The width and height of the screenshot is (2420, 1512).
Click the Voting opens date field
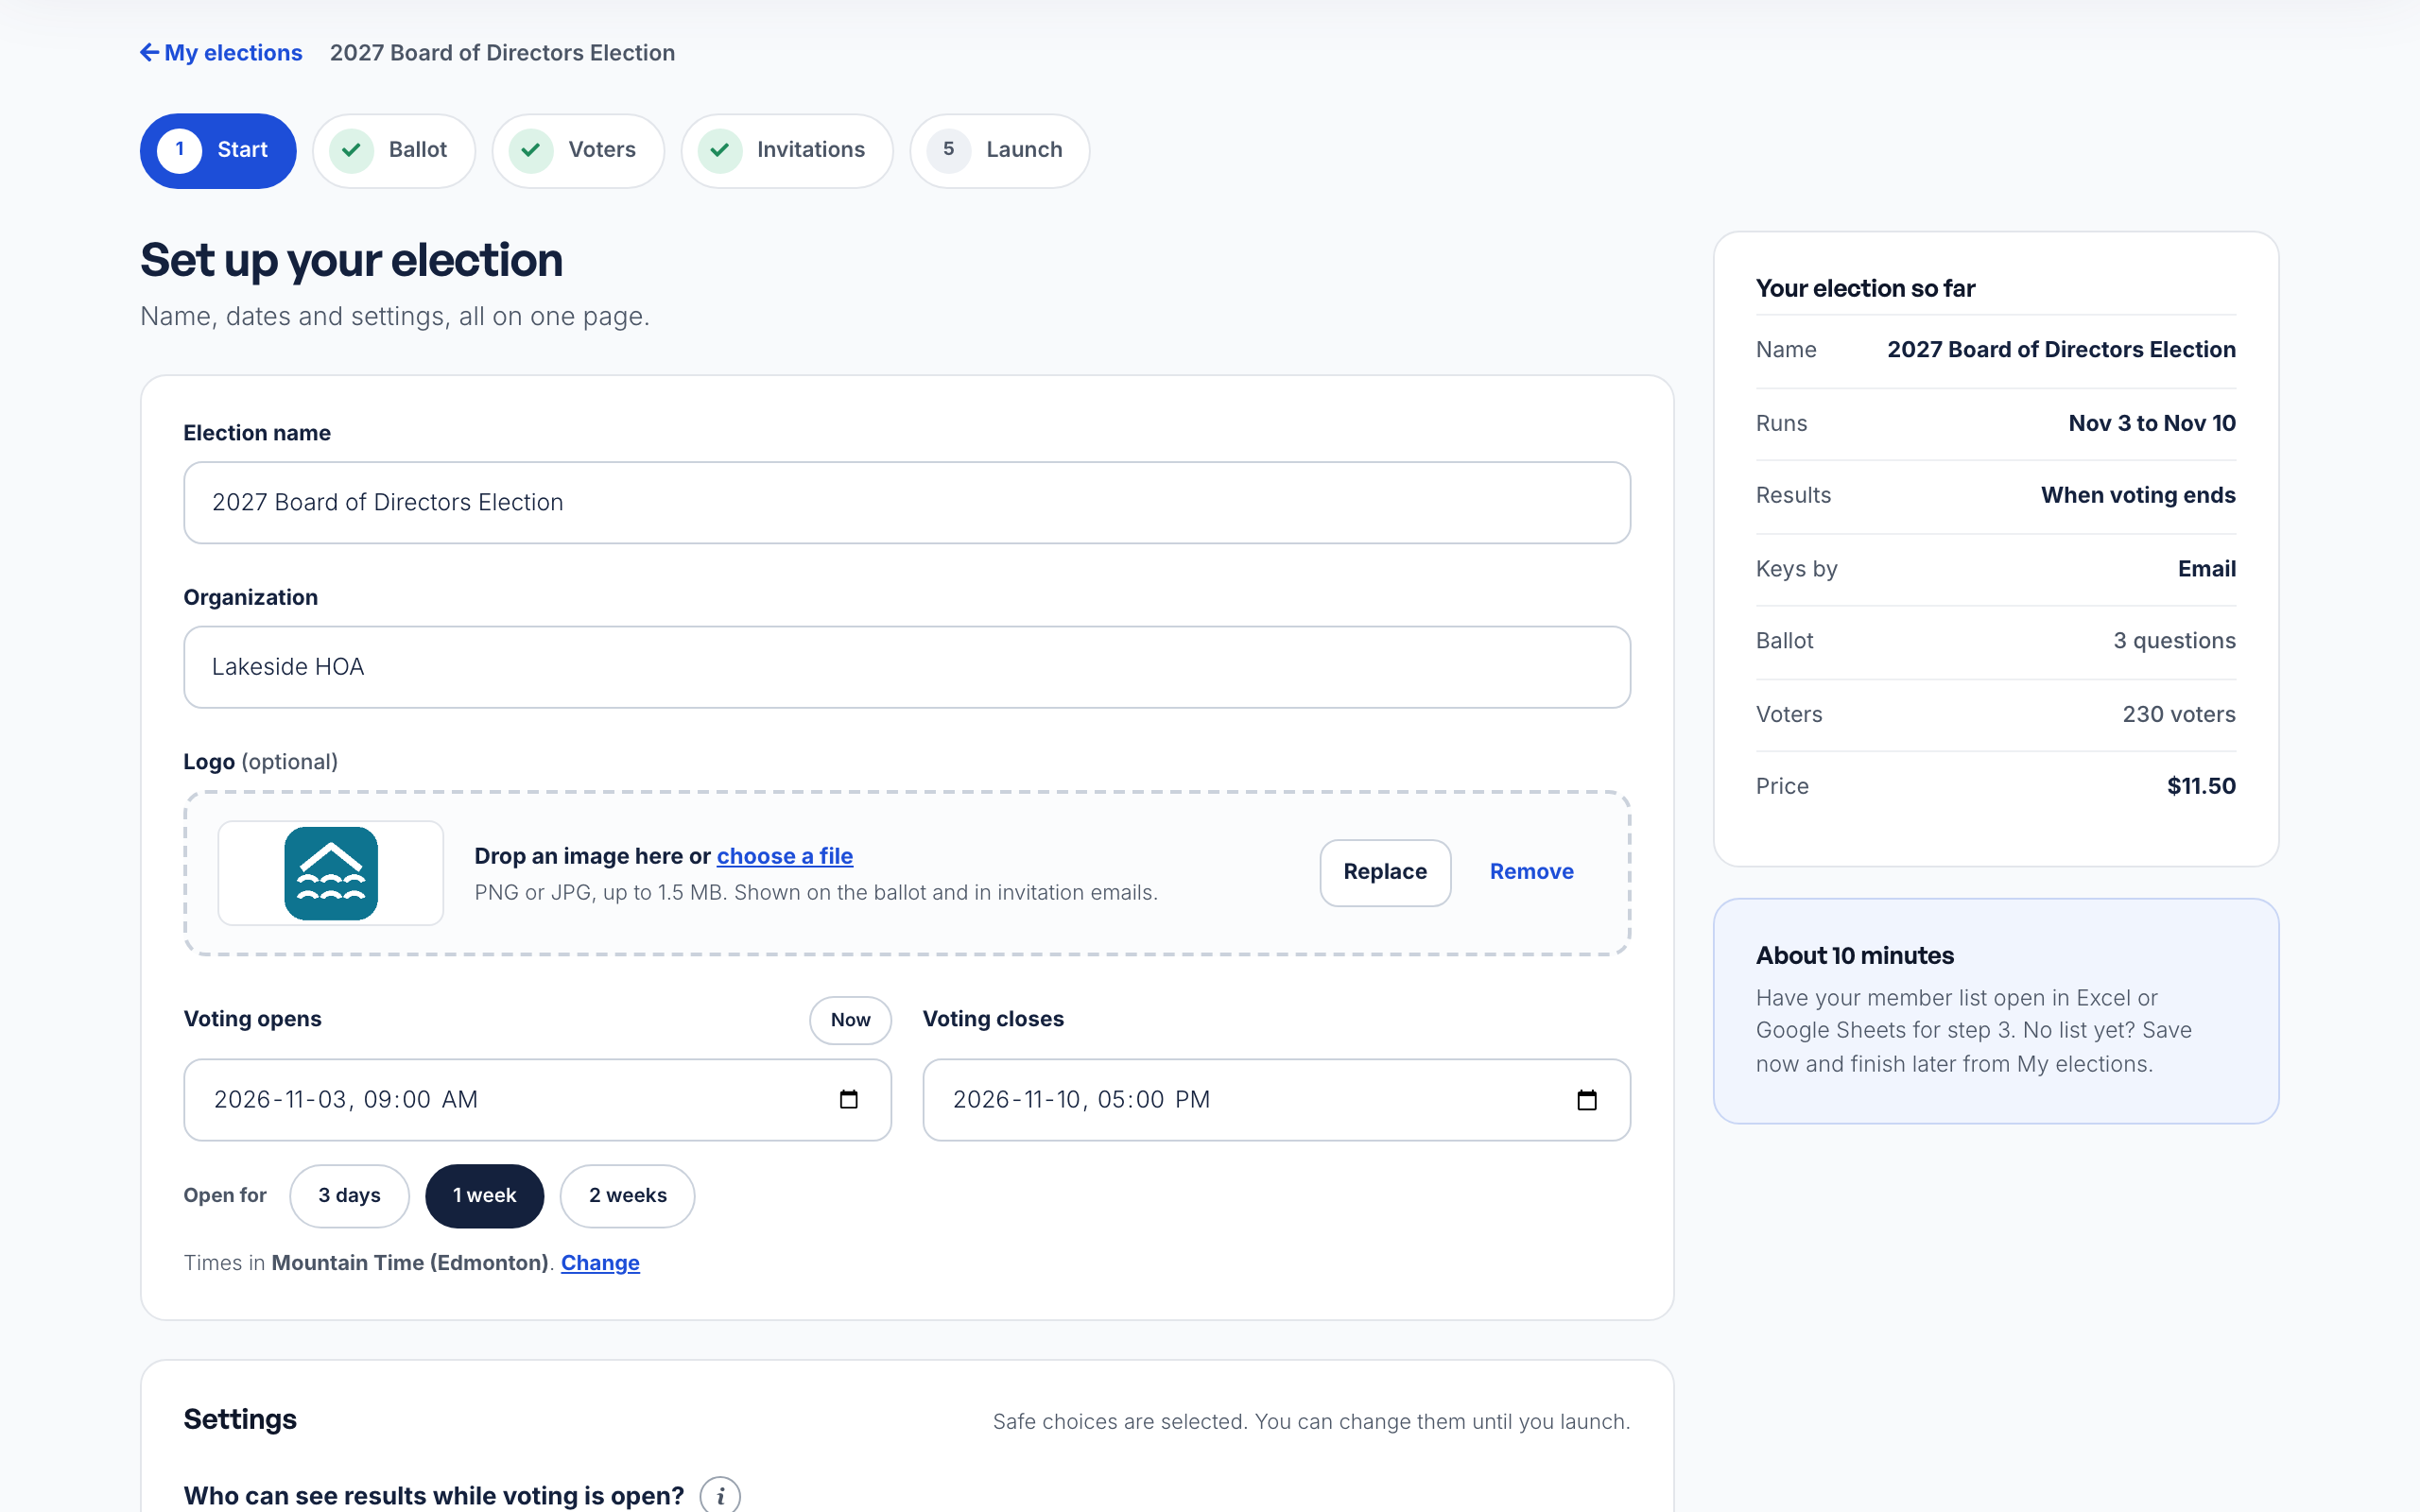point(537,1100)
